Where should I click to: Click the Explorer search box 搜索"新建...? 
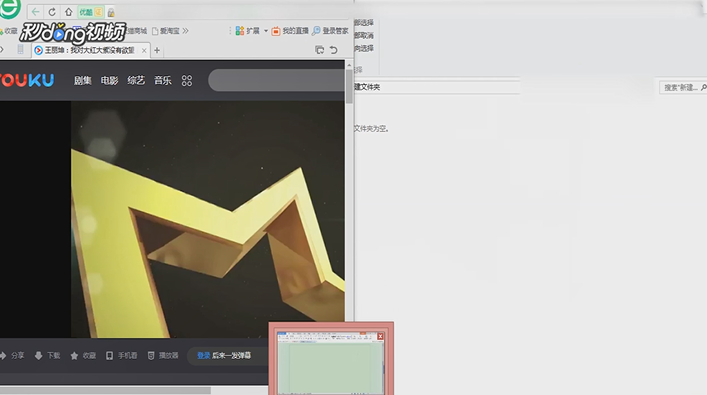[683, 87]
